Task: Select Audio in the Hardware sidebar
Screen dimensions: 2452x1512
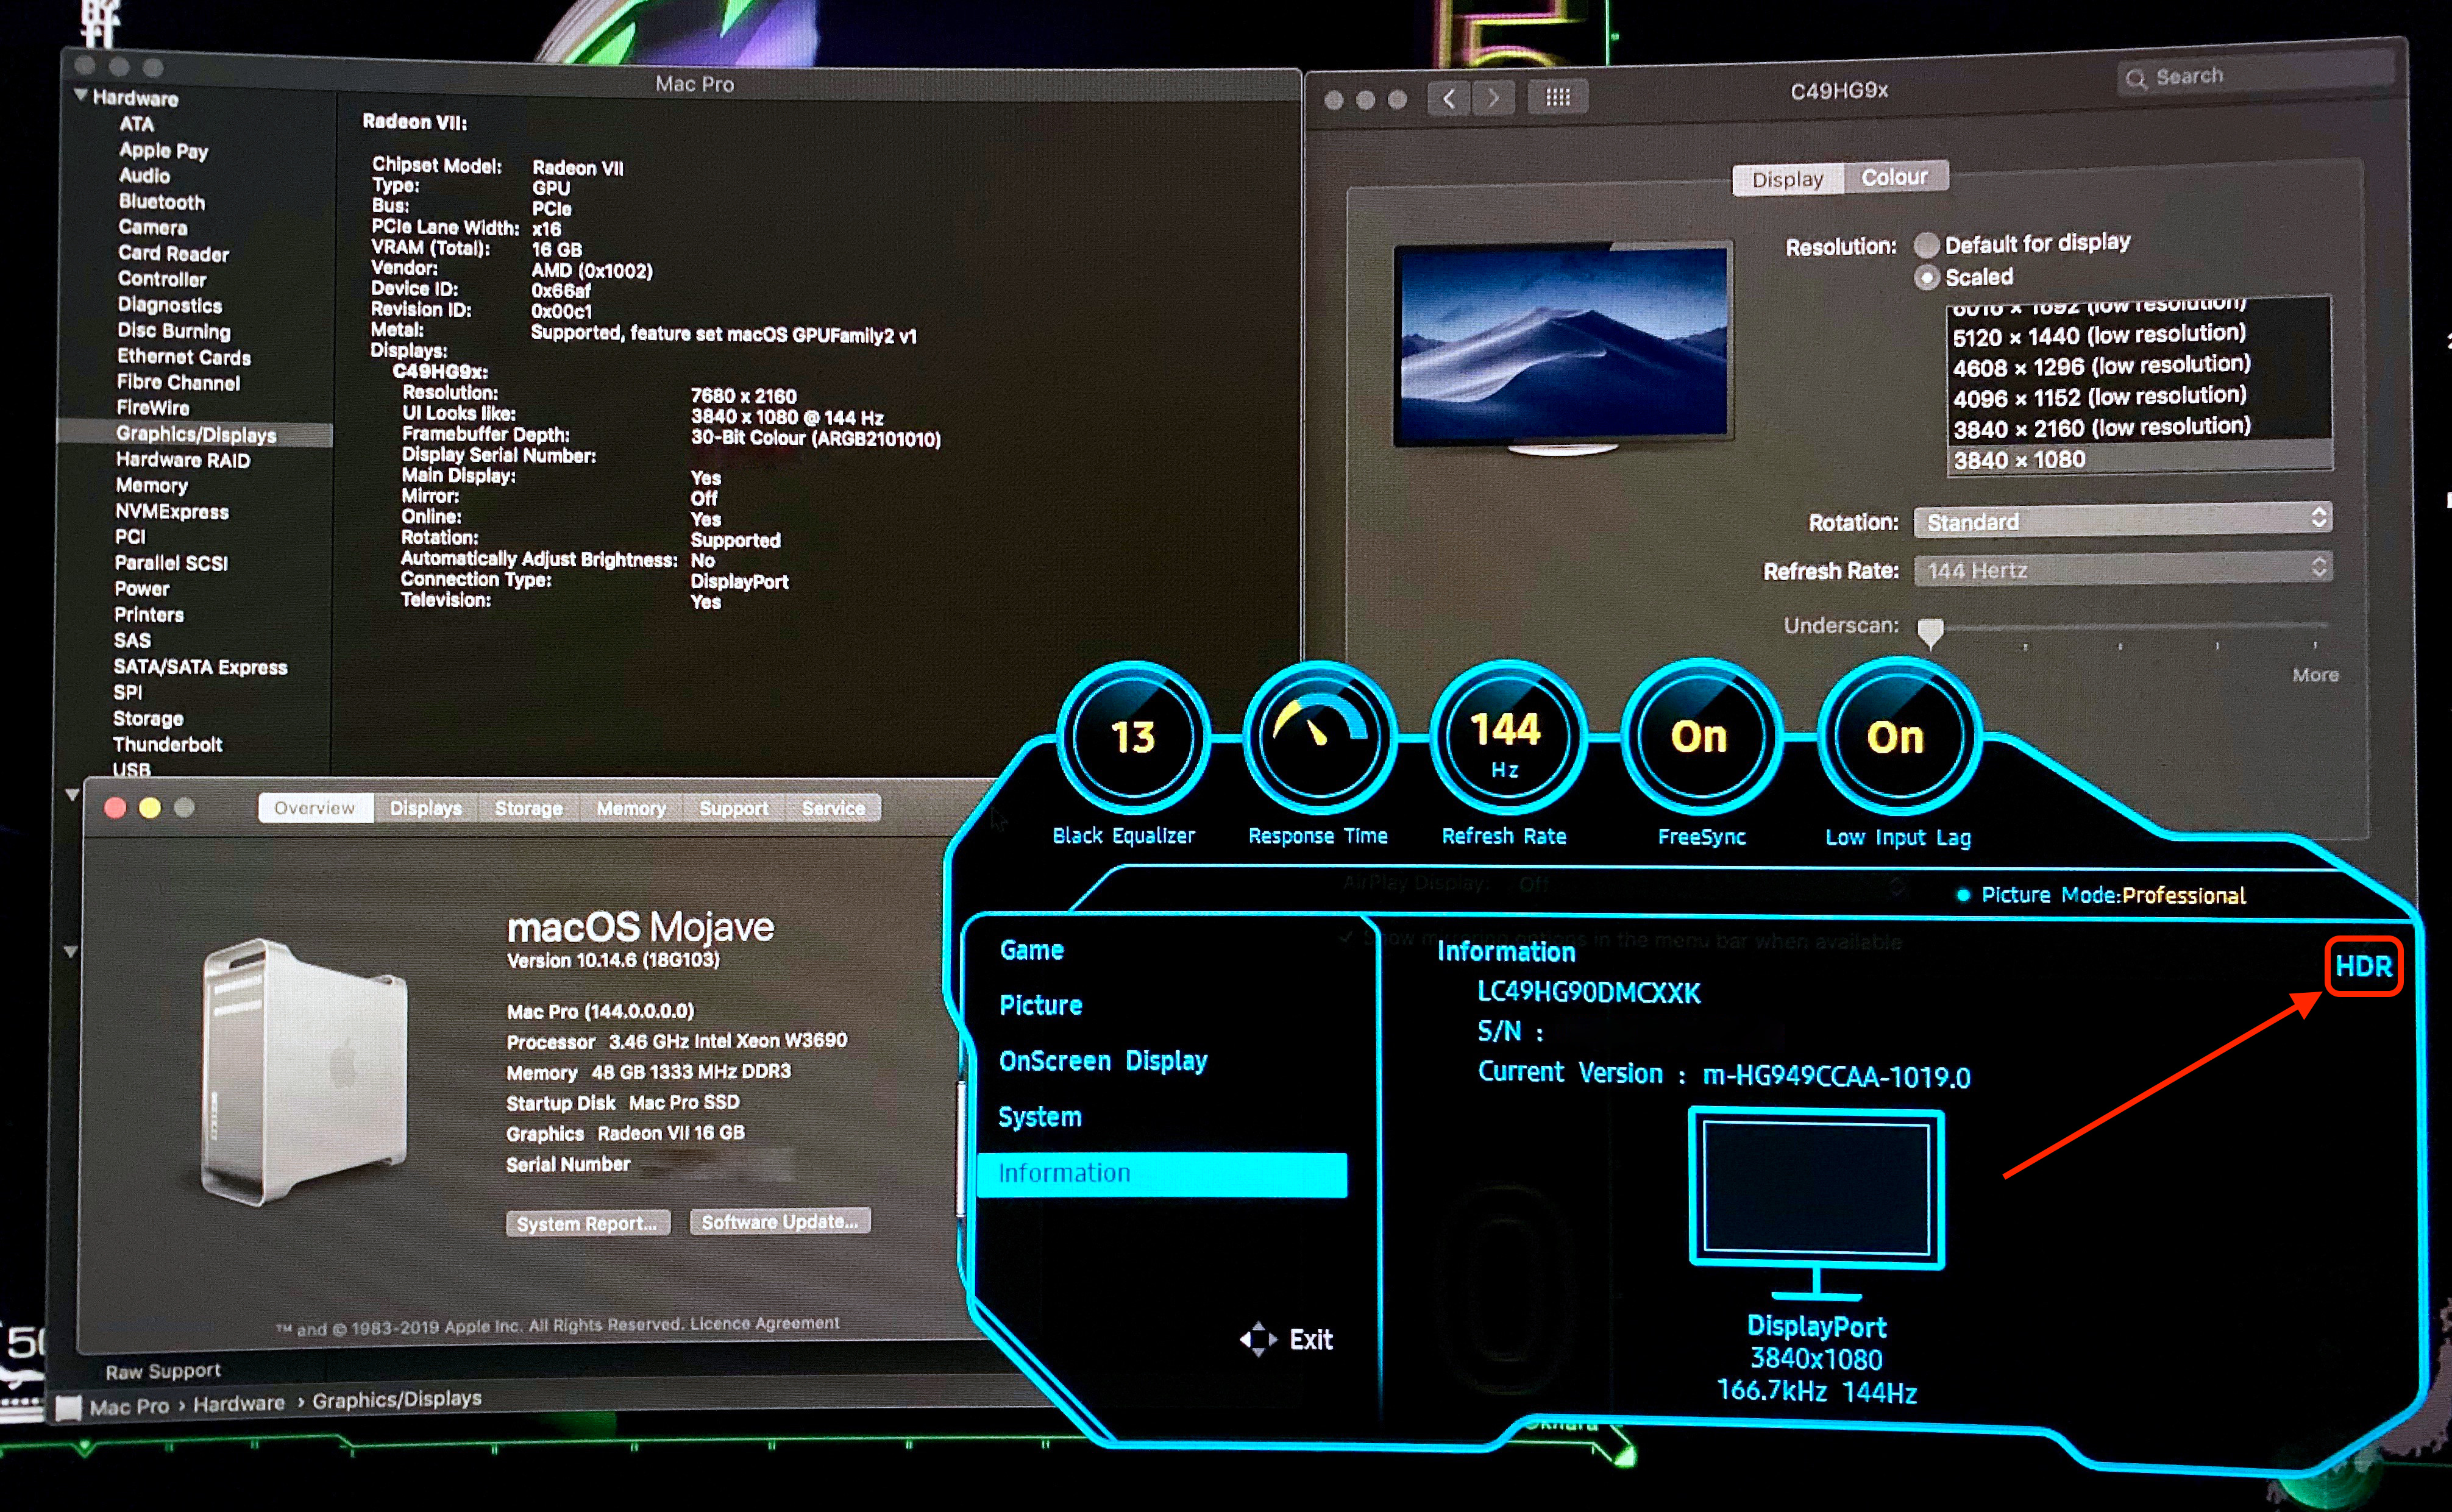Action: [145, 176]
